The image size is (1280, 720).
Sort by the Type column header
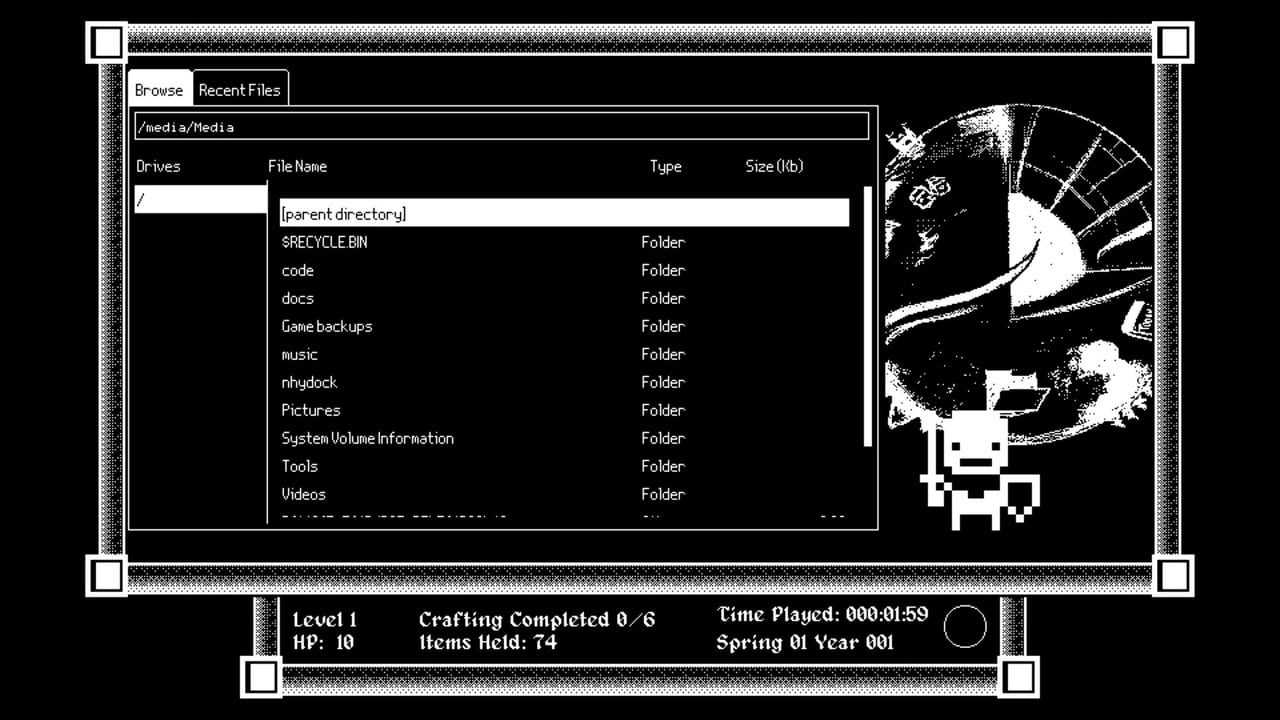665,166
